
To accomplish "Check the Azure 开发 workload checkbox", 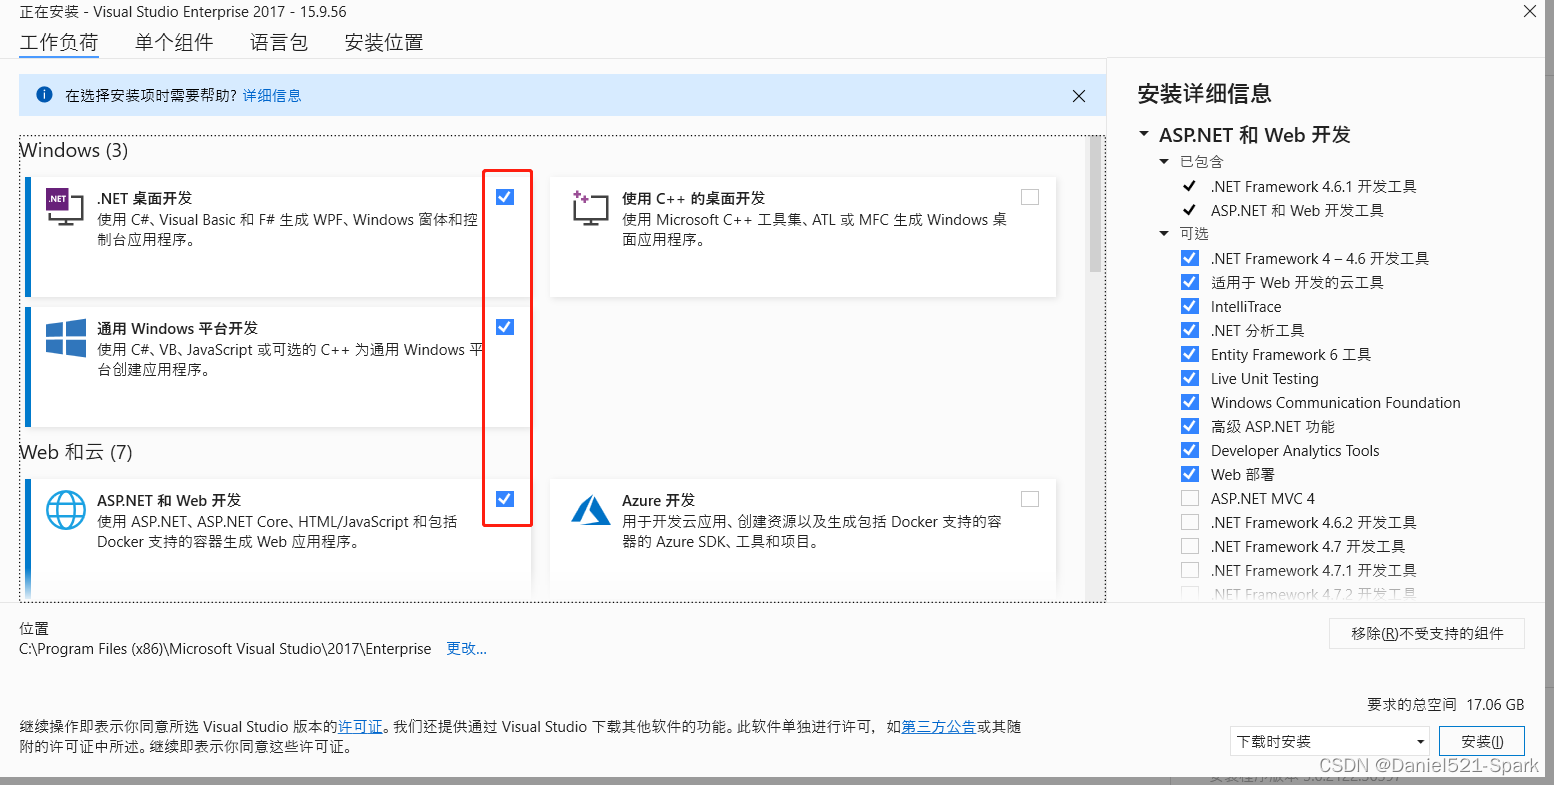I will pos(1030,499).
